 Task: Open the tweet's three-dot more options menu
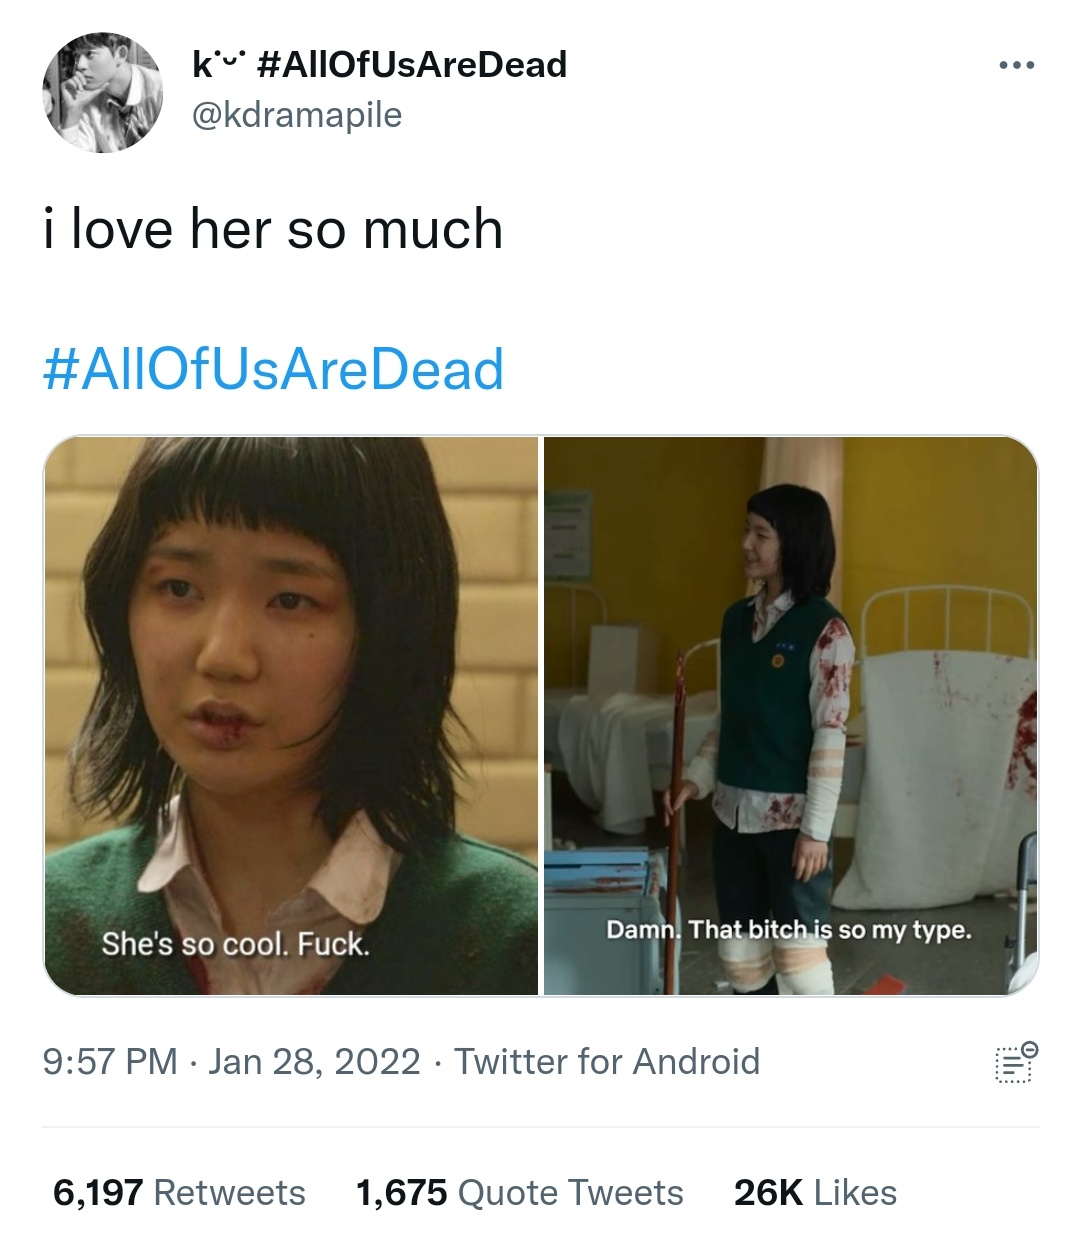1016,66
